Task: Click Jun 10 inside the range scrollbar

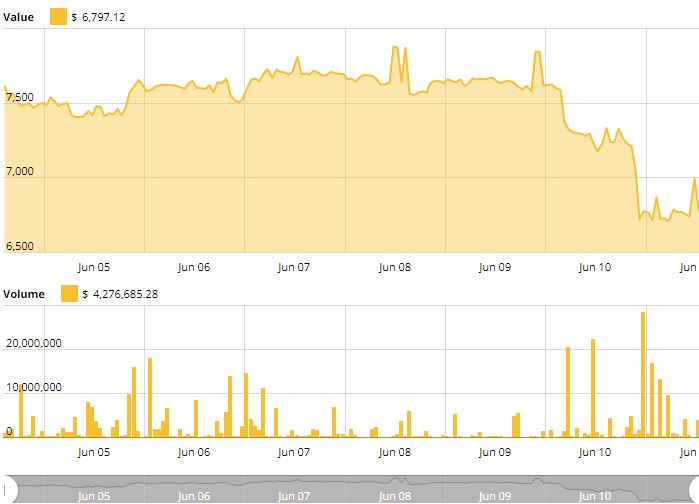Action: (595, 496)
